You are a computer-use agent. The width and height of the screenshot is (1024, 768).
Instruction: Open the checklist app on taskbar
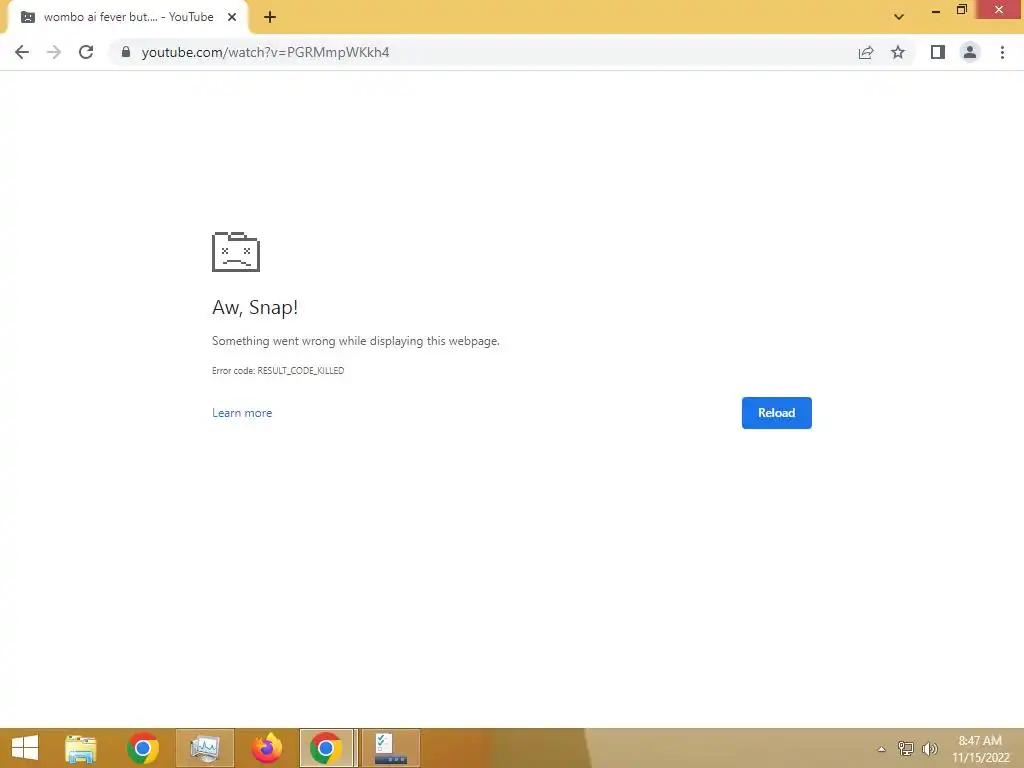[391, 748]
